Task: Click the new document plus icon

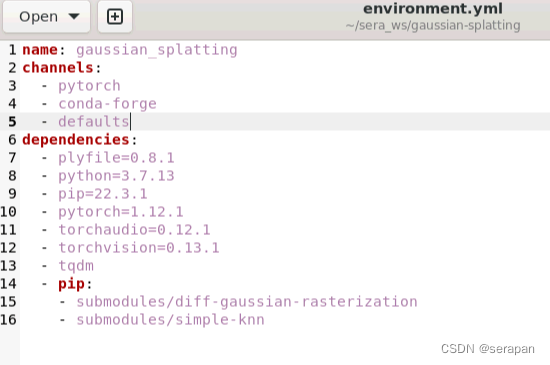Action: coord(115,17)
